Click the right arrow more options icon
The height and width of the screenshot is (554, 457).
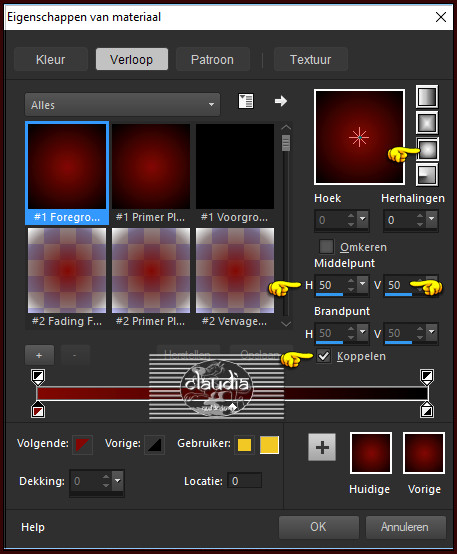pos(281,101)
